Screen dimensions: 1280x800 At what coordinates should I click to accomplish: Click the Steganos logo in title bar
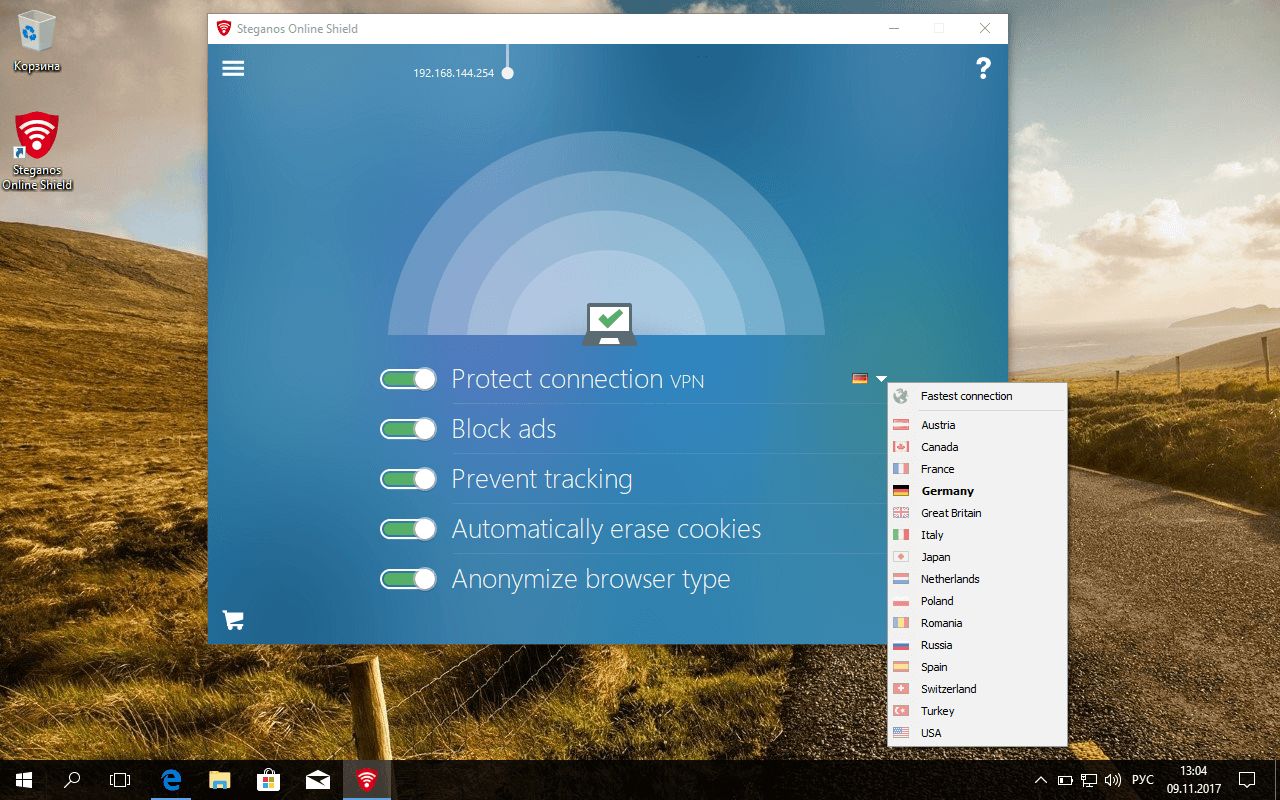click(x=224, y=28)
